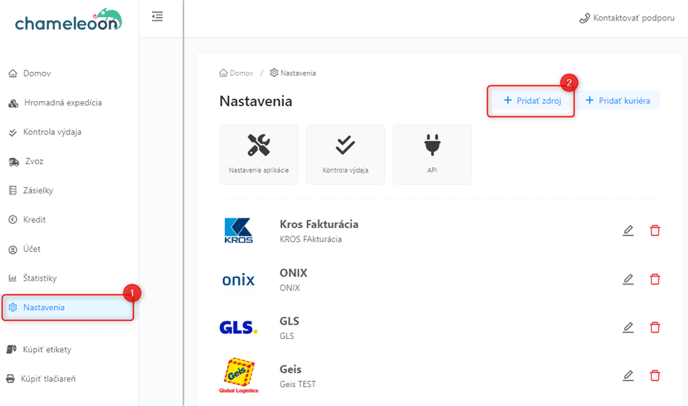
Task: Click the ONIX title text
Action: pyautogui.click(x=294, y=273)
